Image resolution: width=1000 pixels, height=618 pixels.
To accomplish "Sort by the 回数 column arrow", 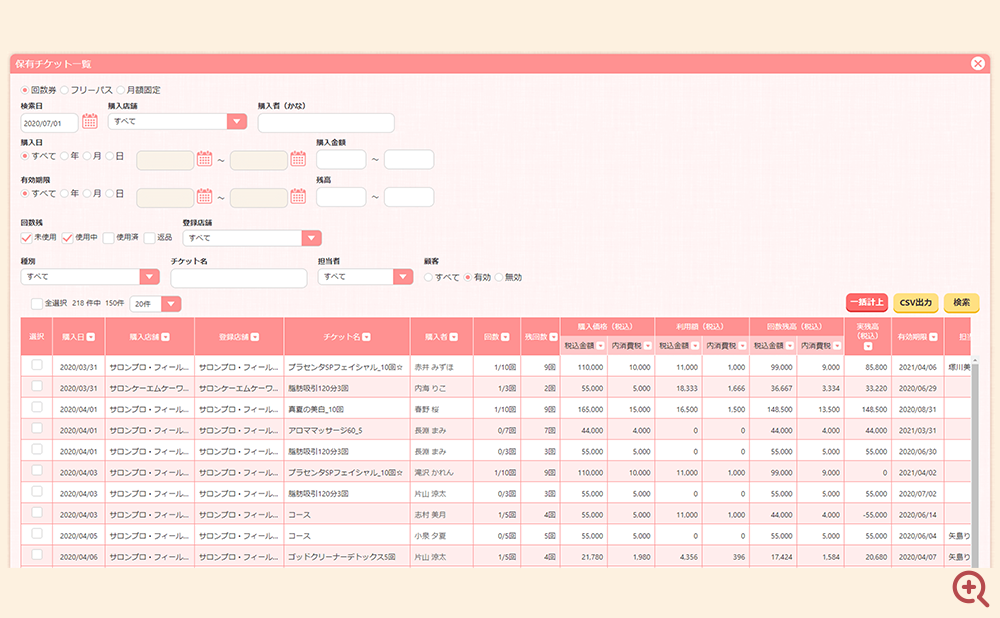I will pyautogui.click(x=505, y=337).
